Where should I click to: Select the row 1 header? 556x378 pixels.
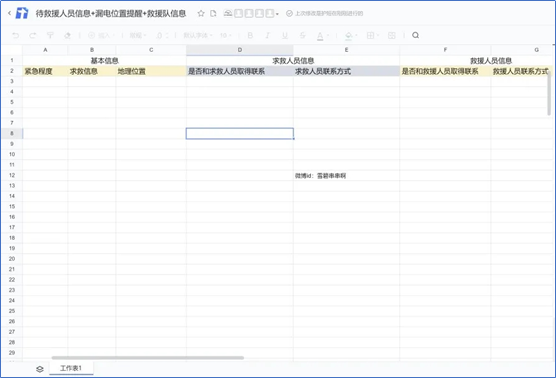pos(12,61)
